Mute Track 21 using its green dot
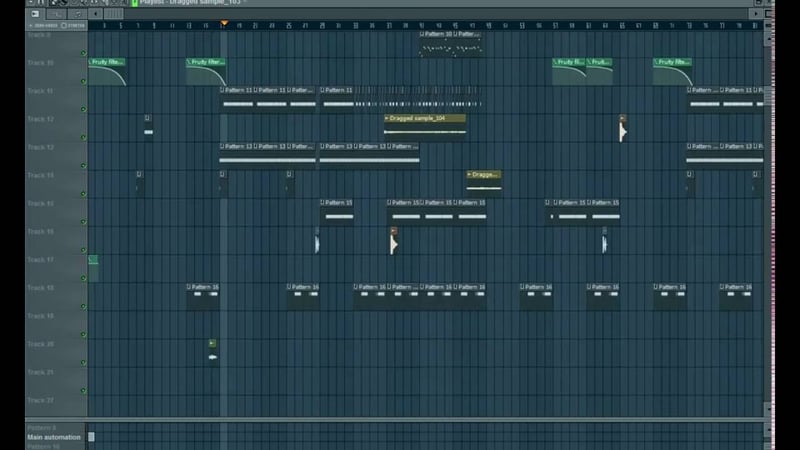This screenshot has height=450, width=800. coord(84,391)
